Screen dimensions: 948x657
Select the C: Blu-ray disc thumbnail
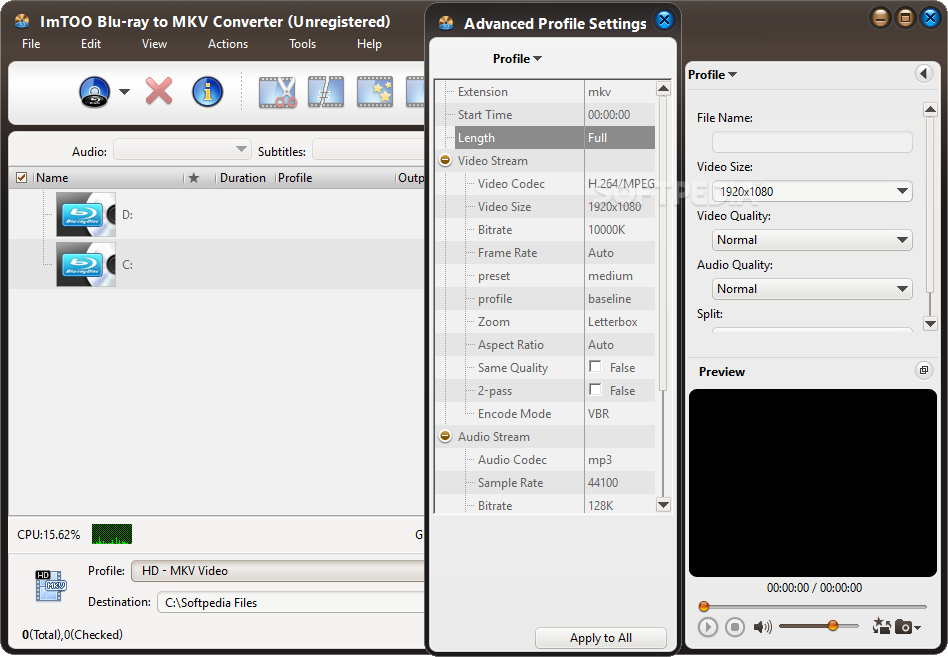pos(86,264)
